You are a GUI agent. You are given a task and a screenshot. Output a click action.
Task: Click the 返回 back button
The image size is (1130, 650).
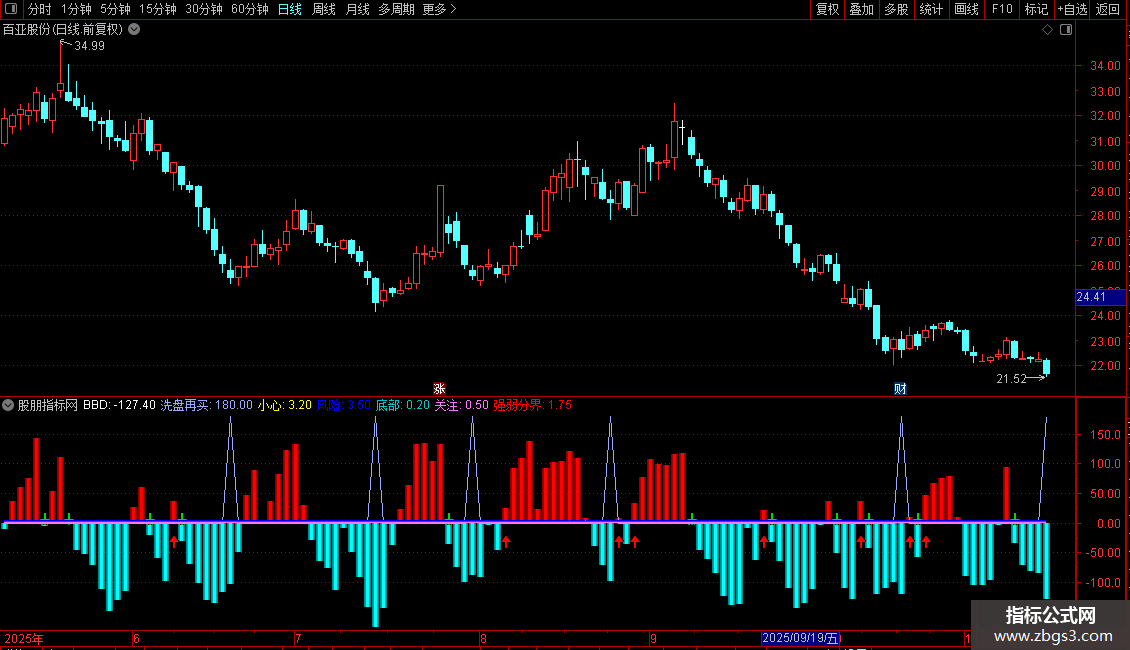pos(1108,9)
